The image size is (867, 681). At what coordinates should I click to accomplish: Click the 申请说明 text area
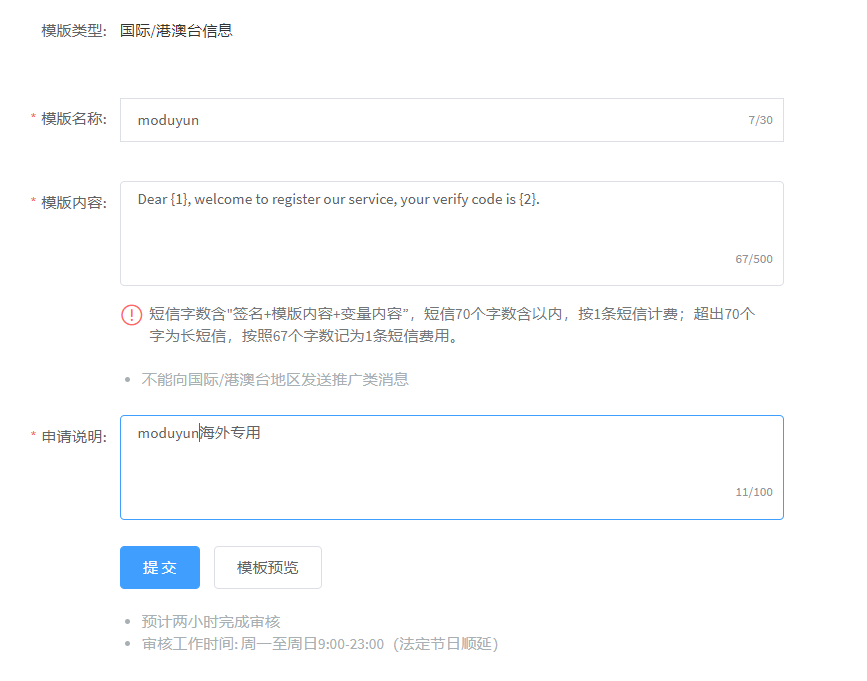click(x=452, y=467)
